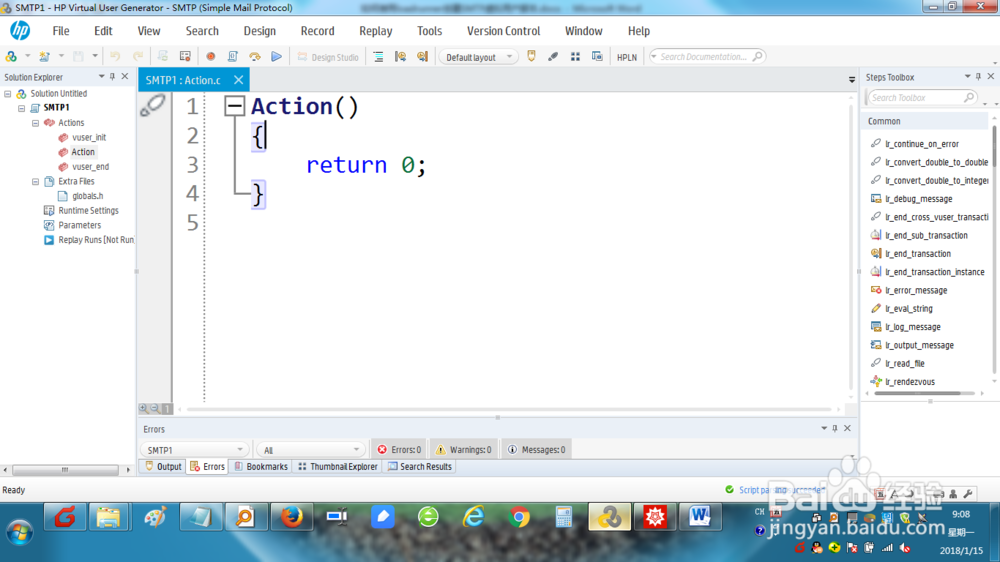Click the redo icon in toolbar
Image resolution: width=1000 pixels, height=562 pixels.
[x=138, y=57]
